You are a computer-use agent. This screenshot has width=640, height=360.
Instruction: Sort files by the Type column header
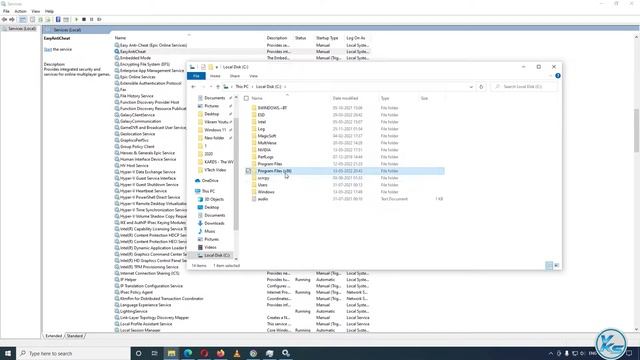pos(385,98)
